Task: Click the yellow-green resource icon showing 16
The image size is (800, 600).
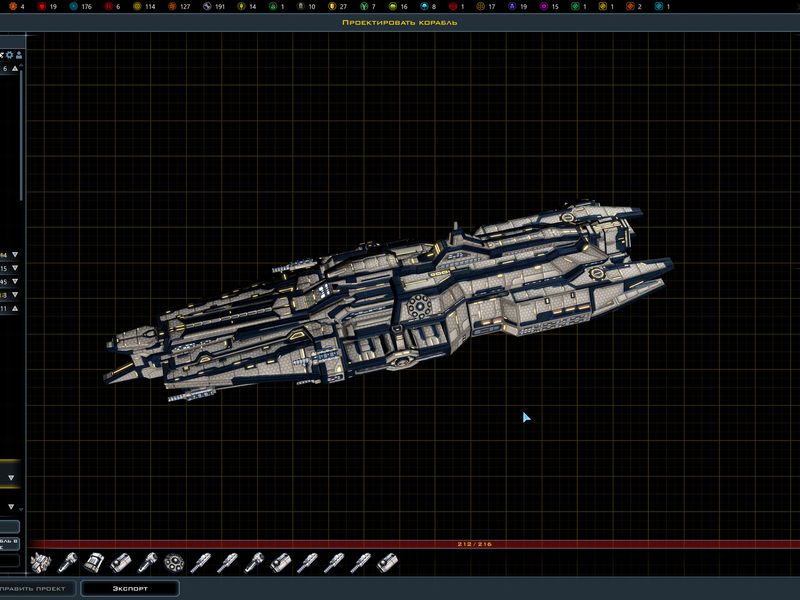Action: pos(392,7)
